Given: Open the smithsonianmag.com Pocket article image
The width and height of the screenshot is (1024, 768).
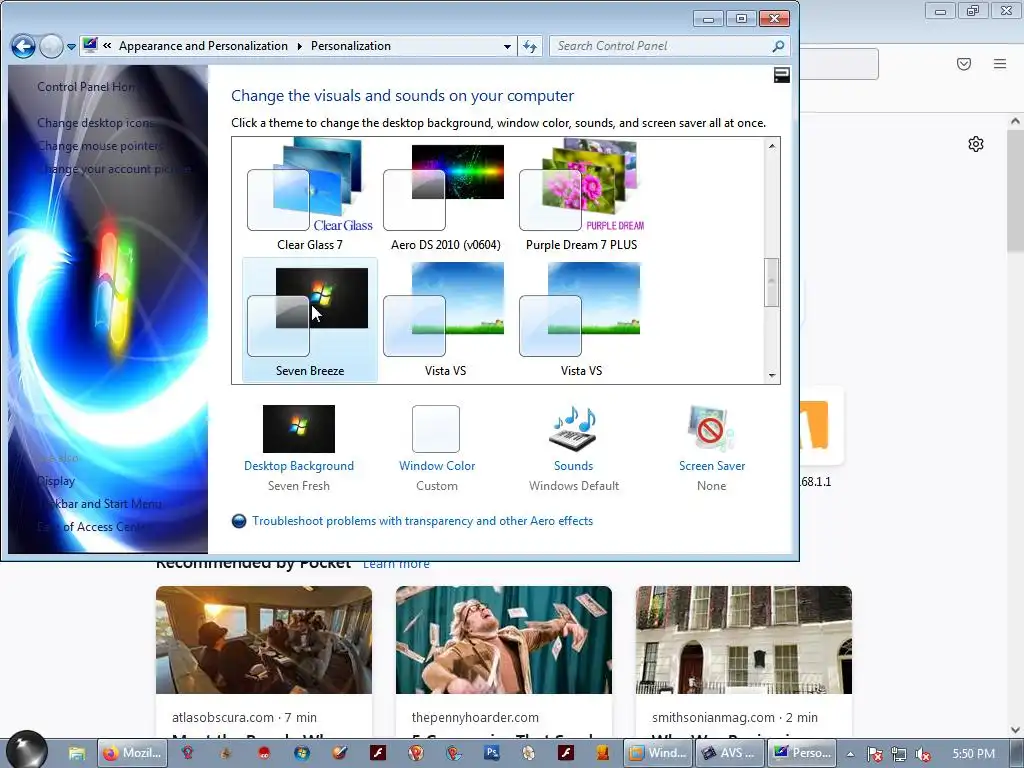Looking at the screenshot, I should click(x=744, y=640).
